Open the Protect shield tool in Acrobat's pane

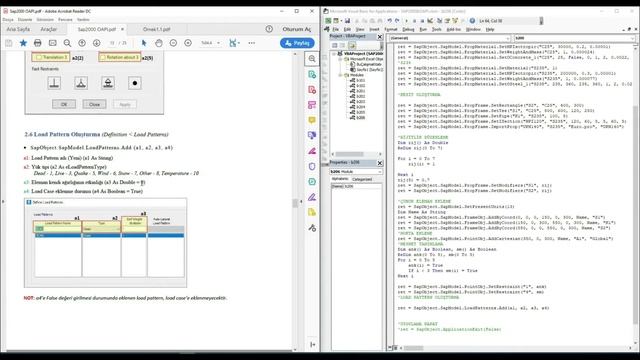point(312,166)
